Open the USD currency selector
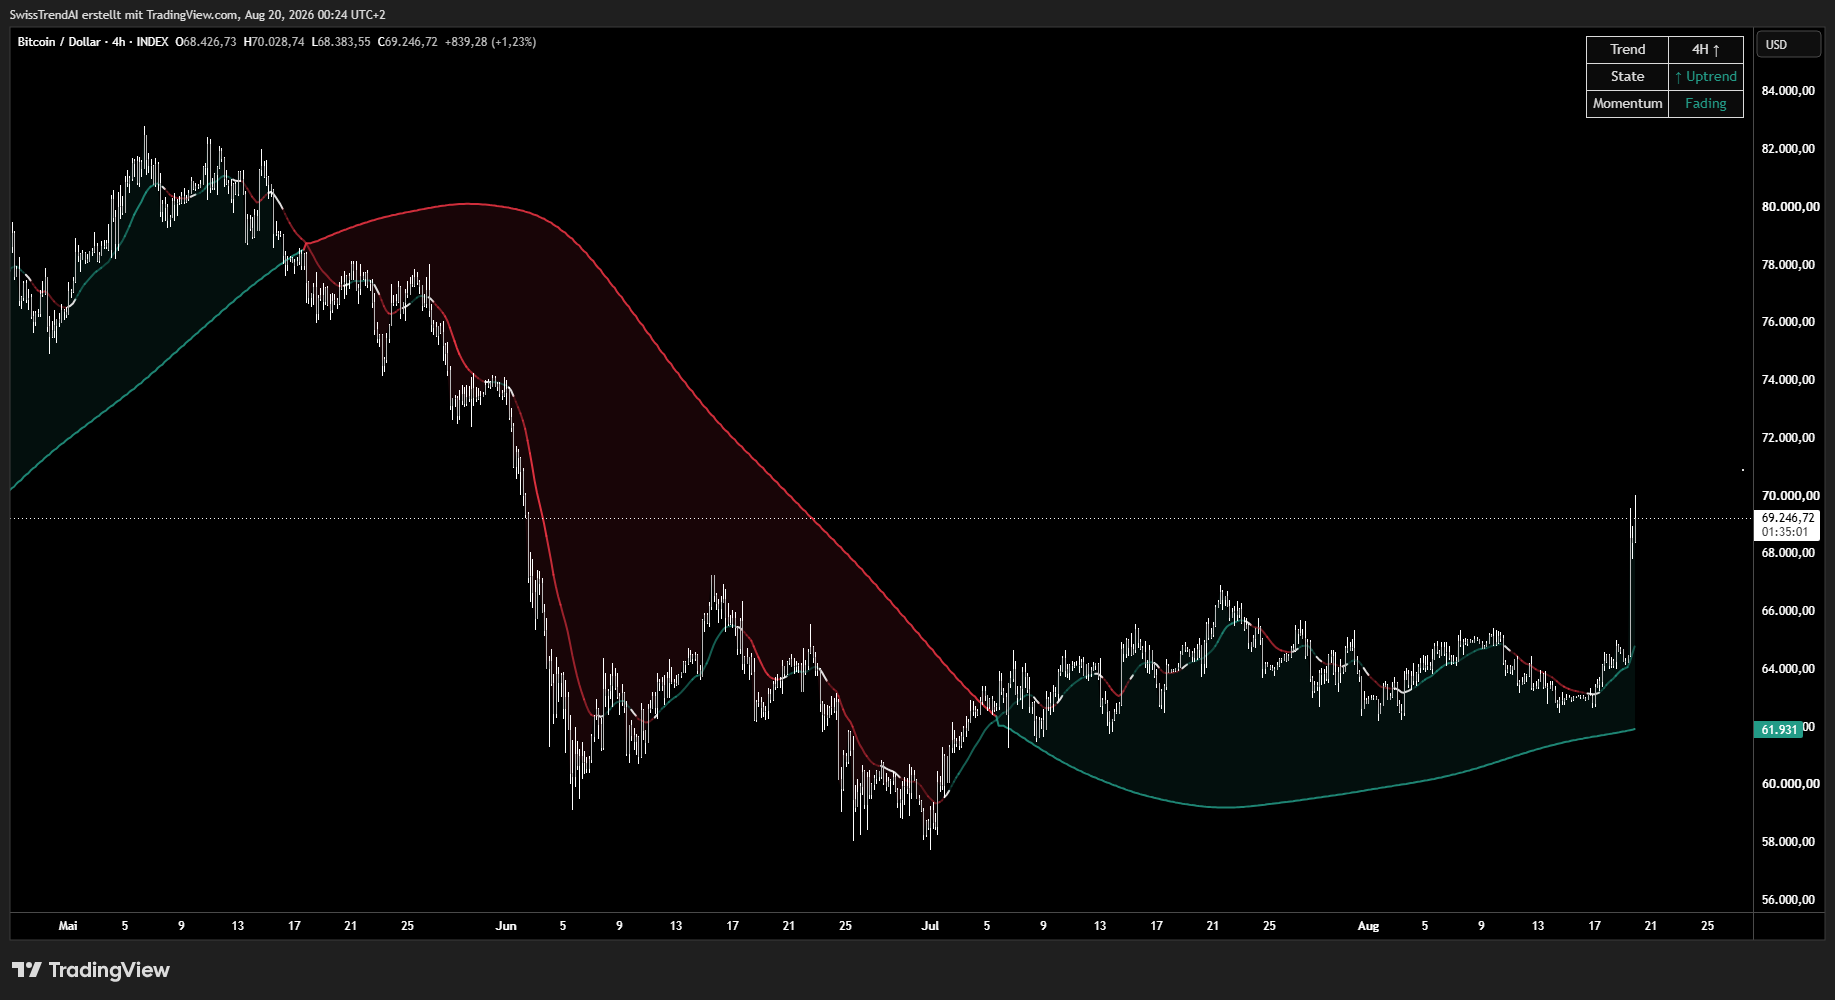 point(1789,45)
